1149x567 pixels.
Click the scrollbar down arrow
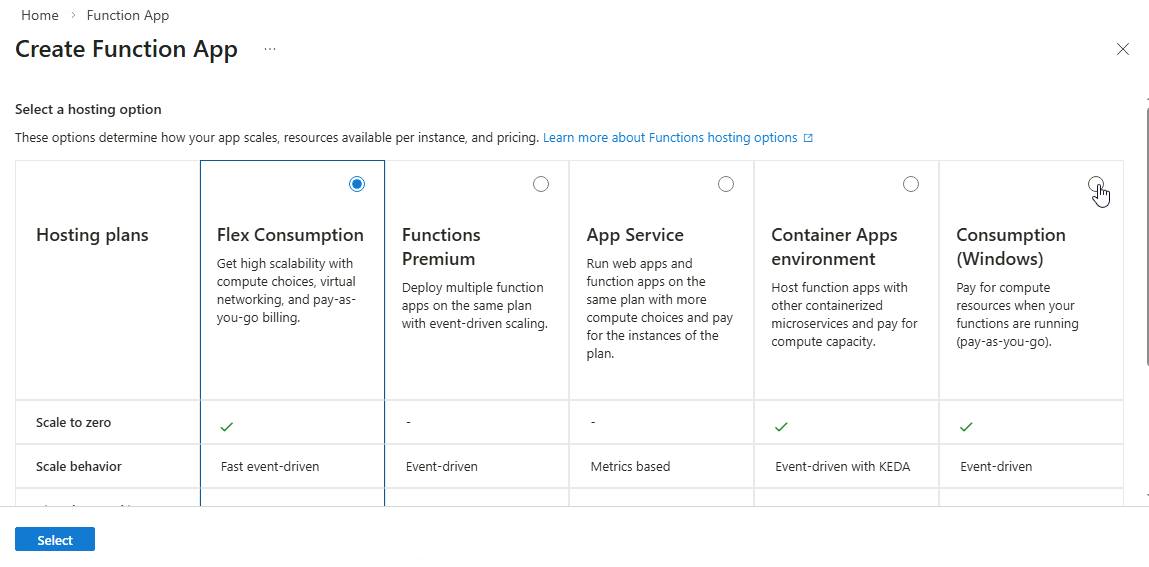pyautogui.click(x=1145, y=496)
